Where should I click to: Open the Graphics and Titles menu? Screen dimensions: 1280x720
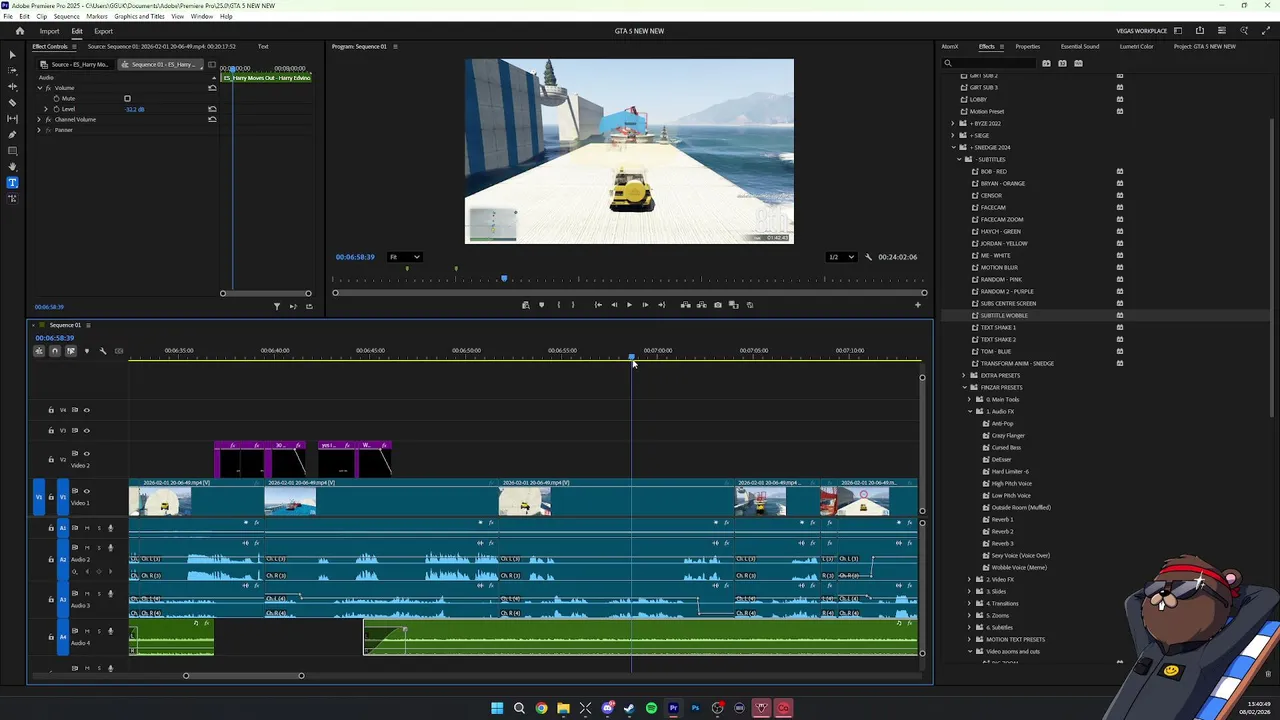pos(139,17)
